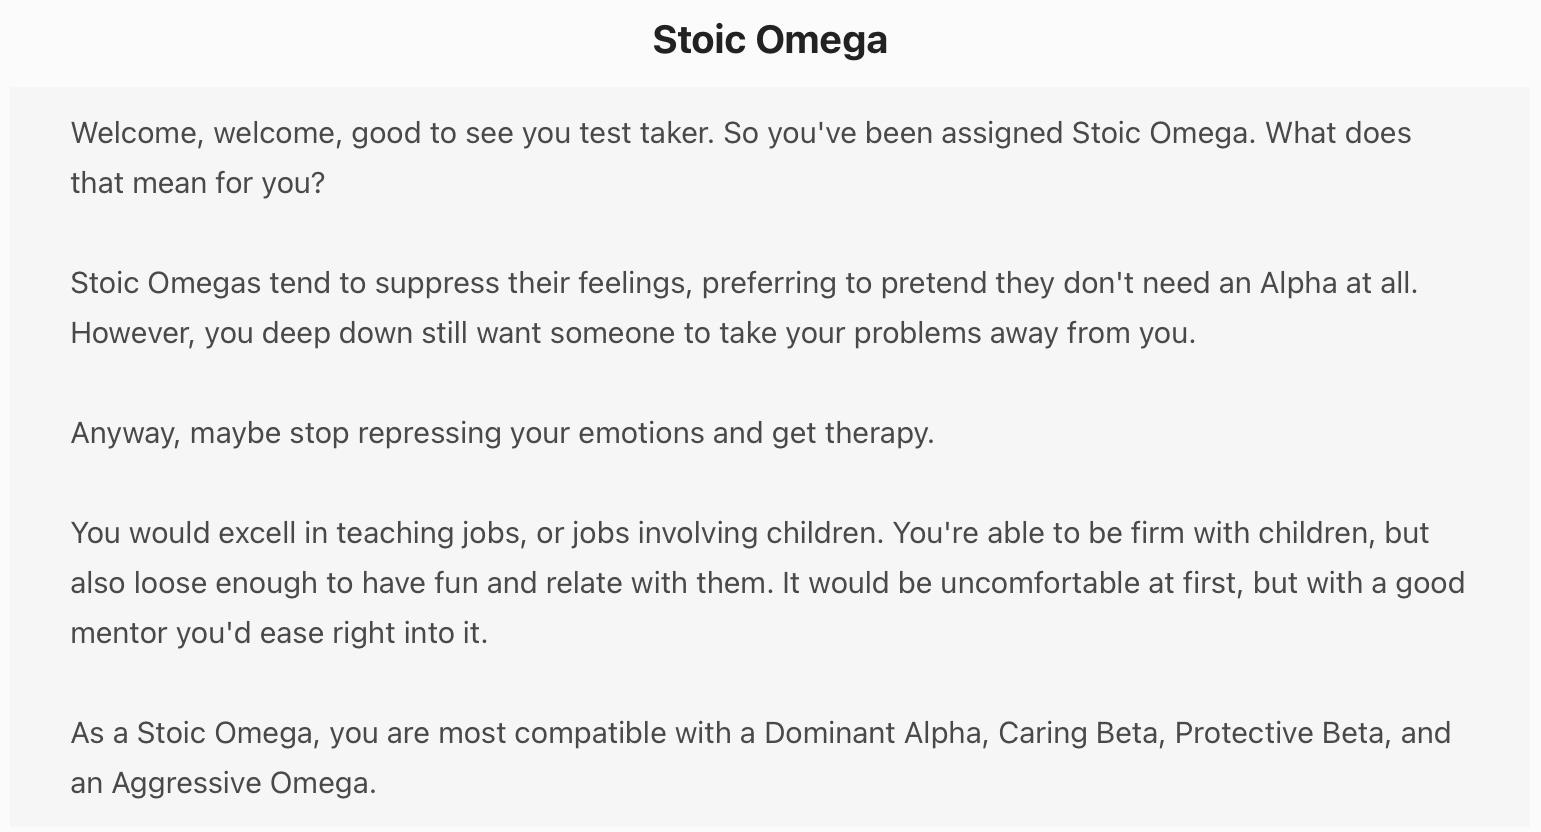Click the word "Anyway" in third paragraph
Screen dimensions: 1541x832
click(x=124, y=433)
